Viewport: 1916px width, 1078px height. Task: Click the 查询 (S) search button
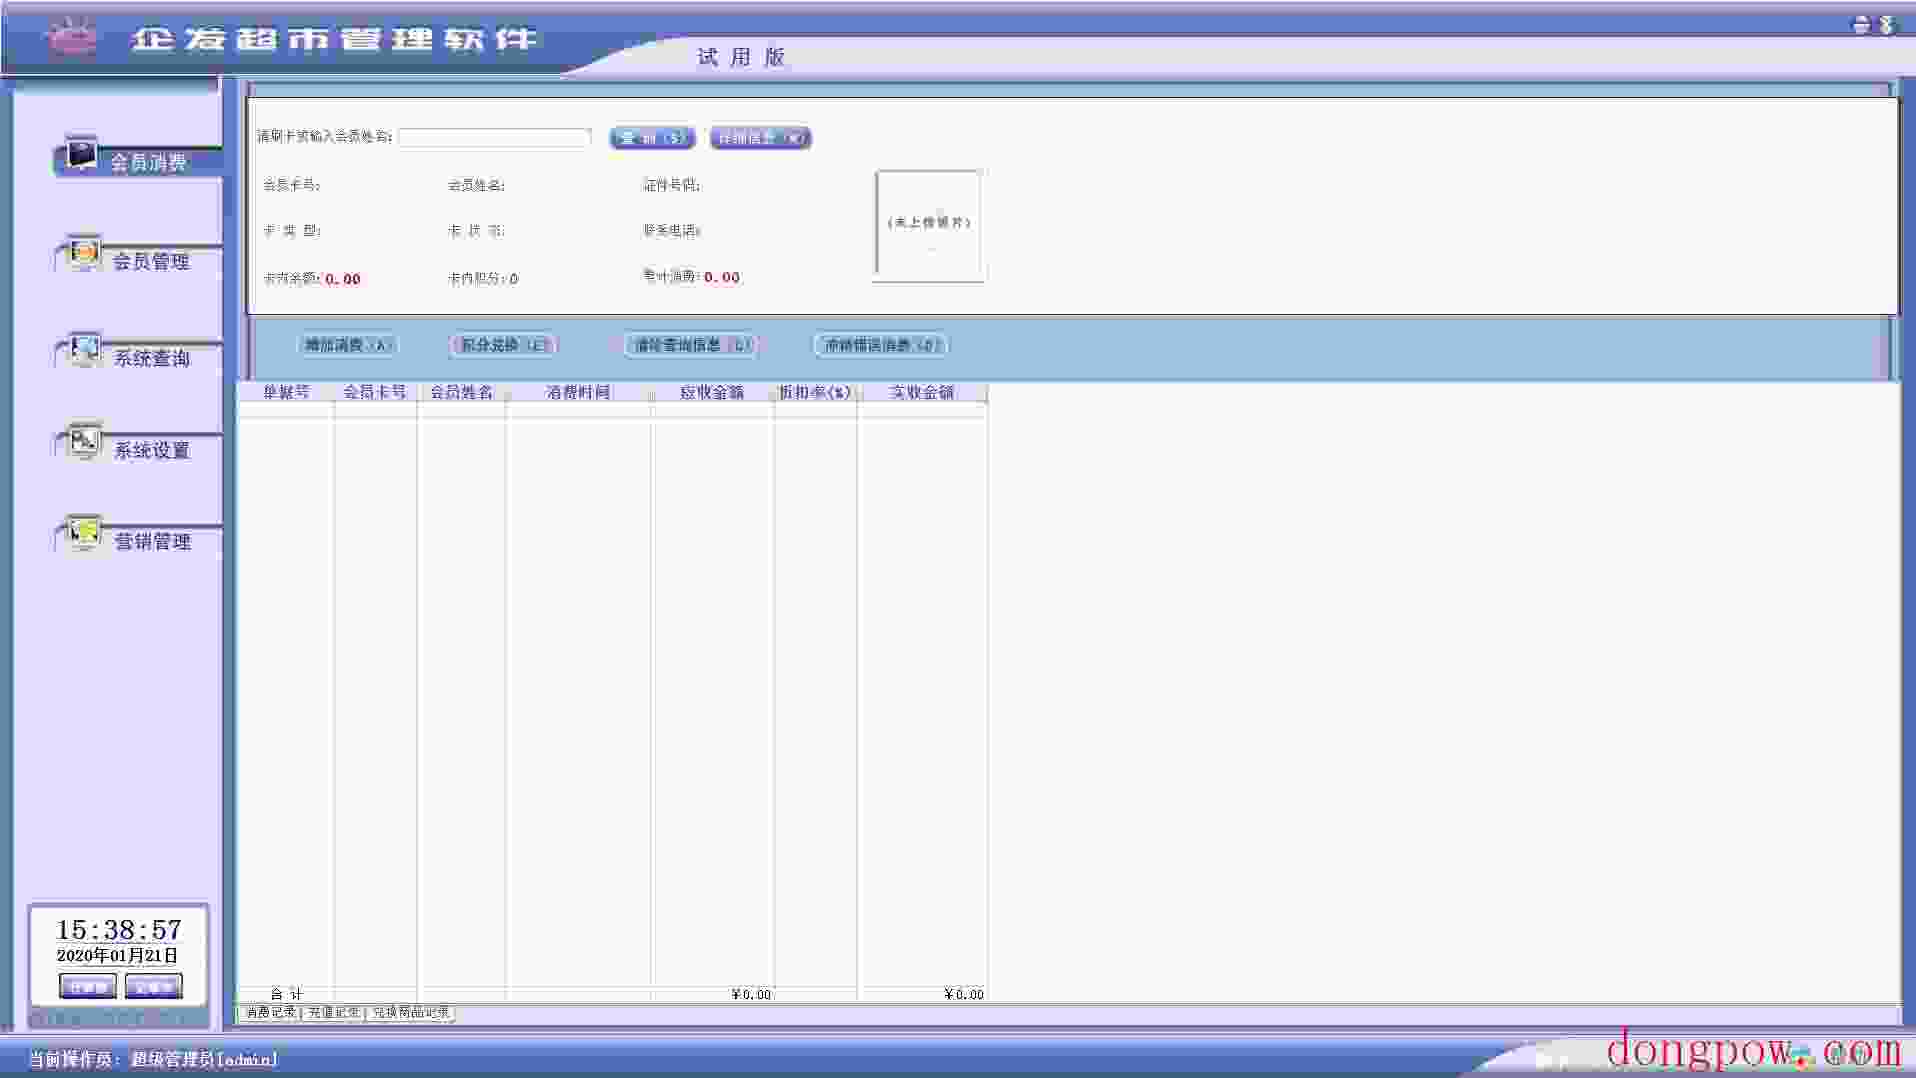click(652, 138)
